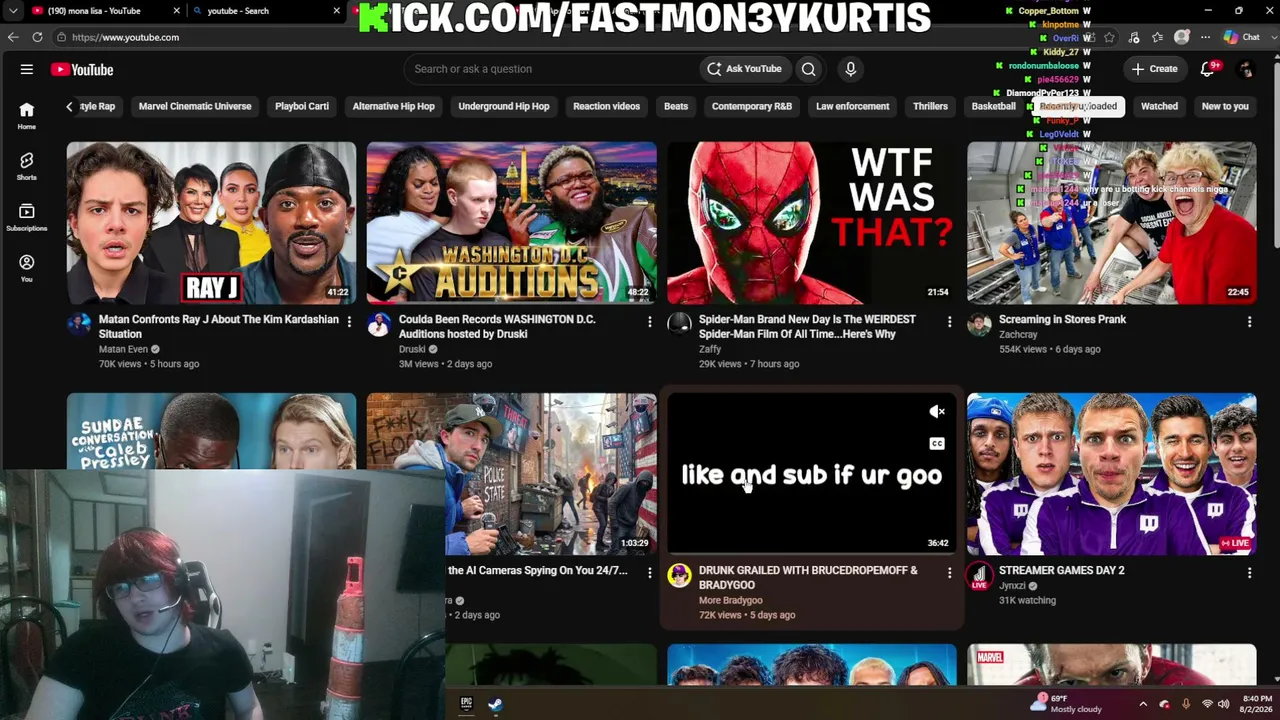Open options menu for Screaming in Stores Prank
Viewport: 1280px width, 720px height.
(1249, 321)
